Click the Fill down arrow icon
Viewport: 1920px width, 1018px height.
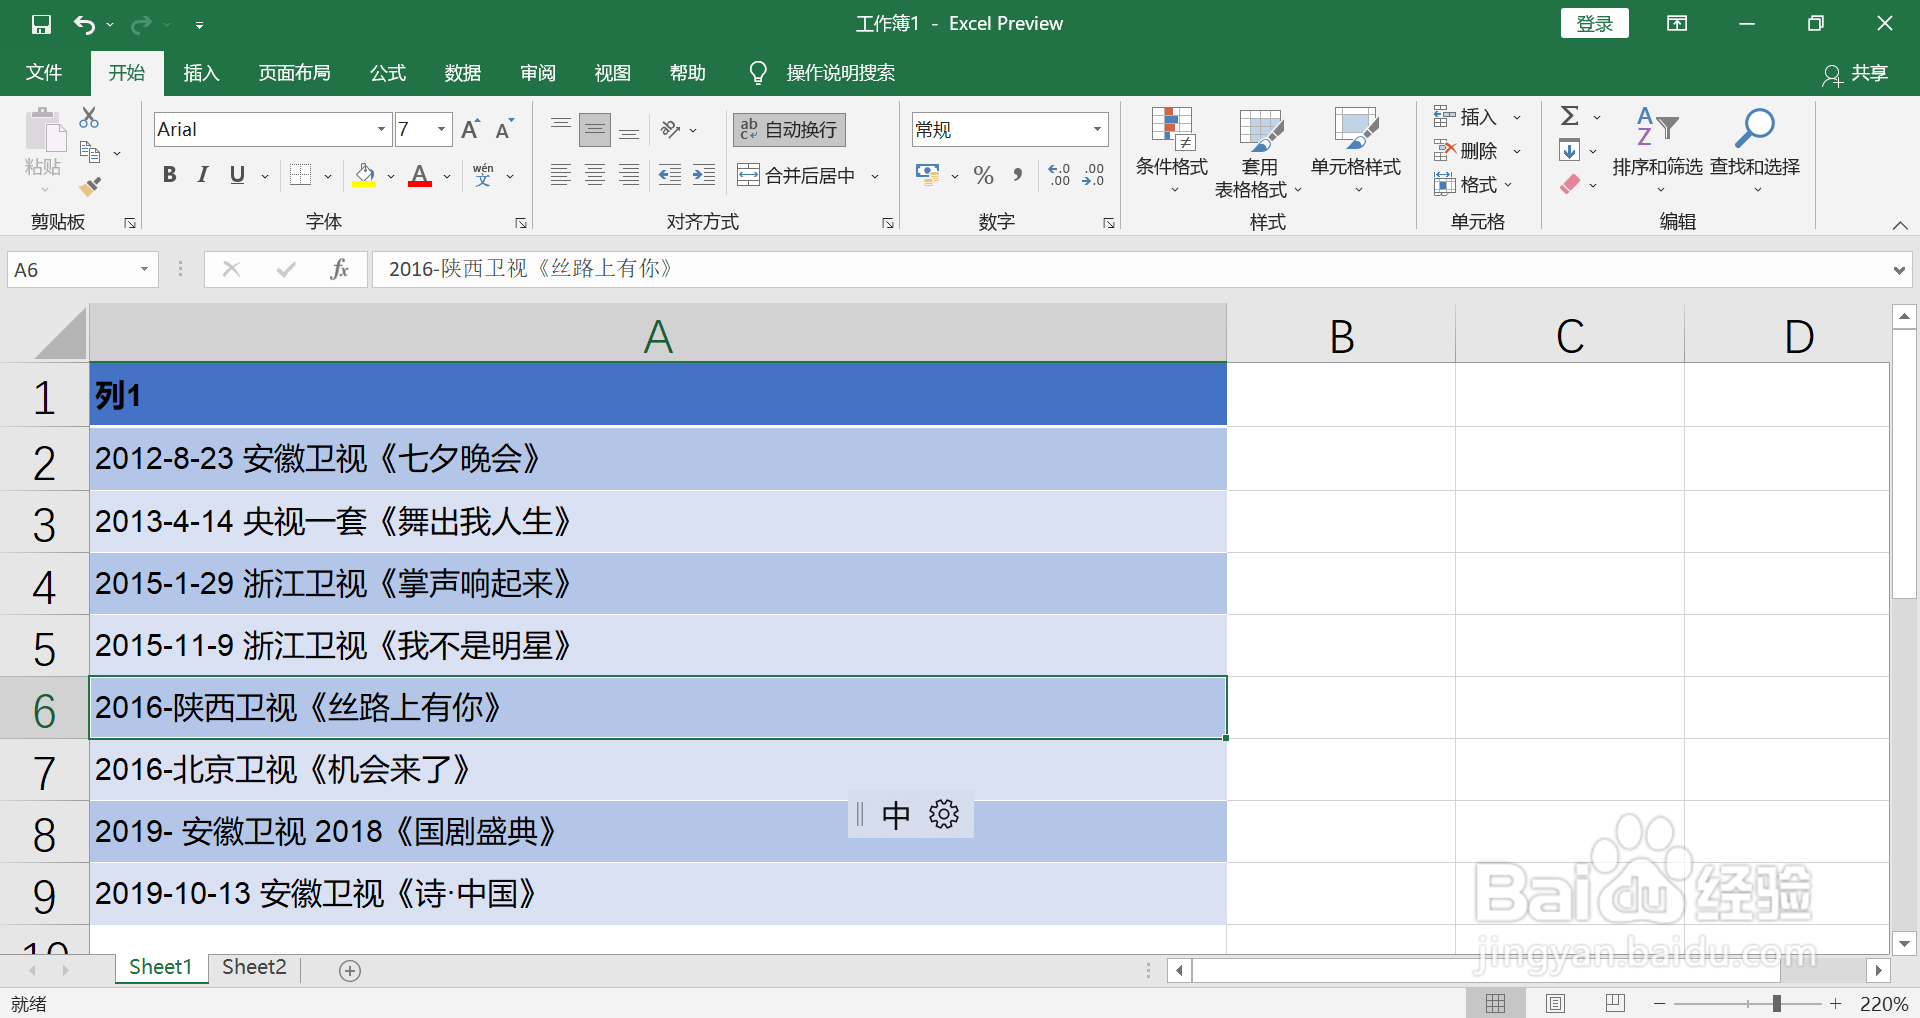pos(1570,151)
